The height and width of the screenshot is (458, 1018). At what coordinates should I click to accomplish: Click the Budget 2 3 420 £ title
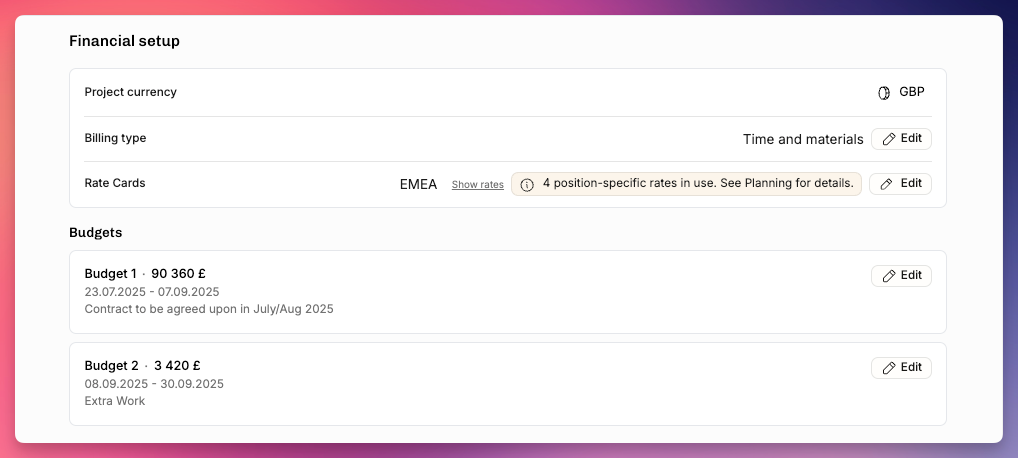(x=147, y=365)
